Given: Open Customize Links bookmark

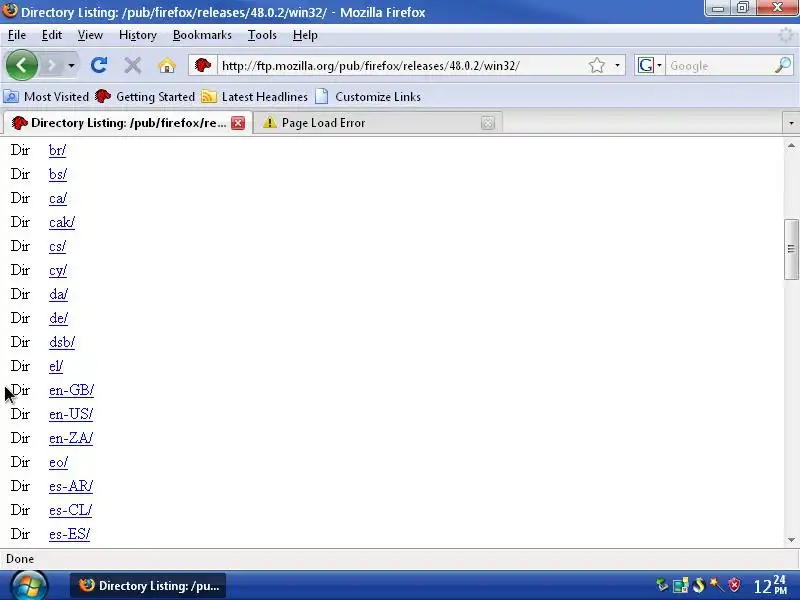Looking at the screenshot, I should tap(368, 96).
